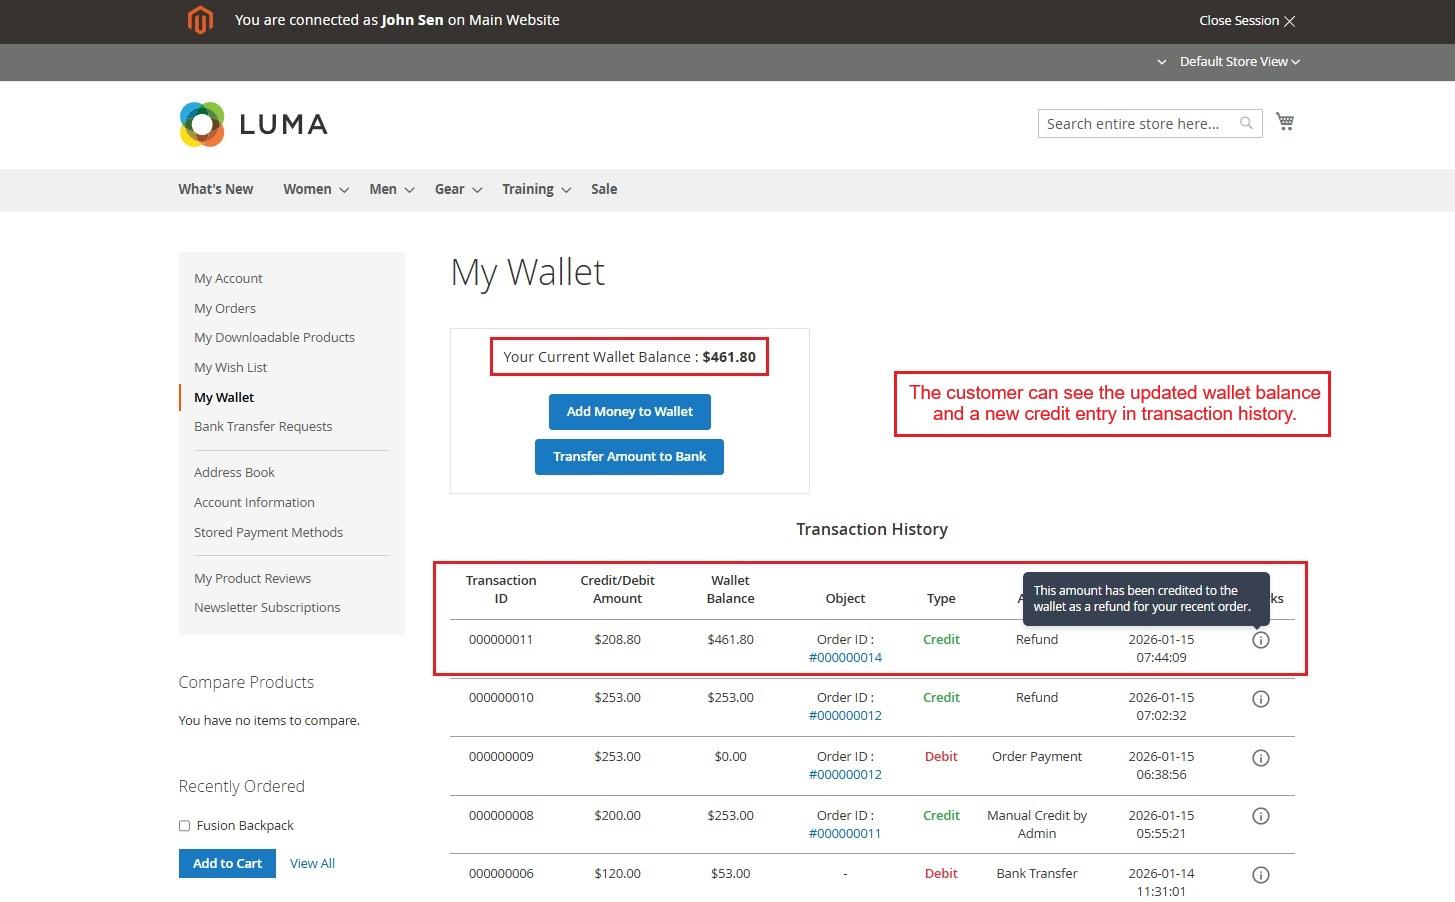This screenshot has width=1455, height=902.
Task: Open the Gear menu dropdown
Action: [x=458, y=189]
